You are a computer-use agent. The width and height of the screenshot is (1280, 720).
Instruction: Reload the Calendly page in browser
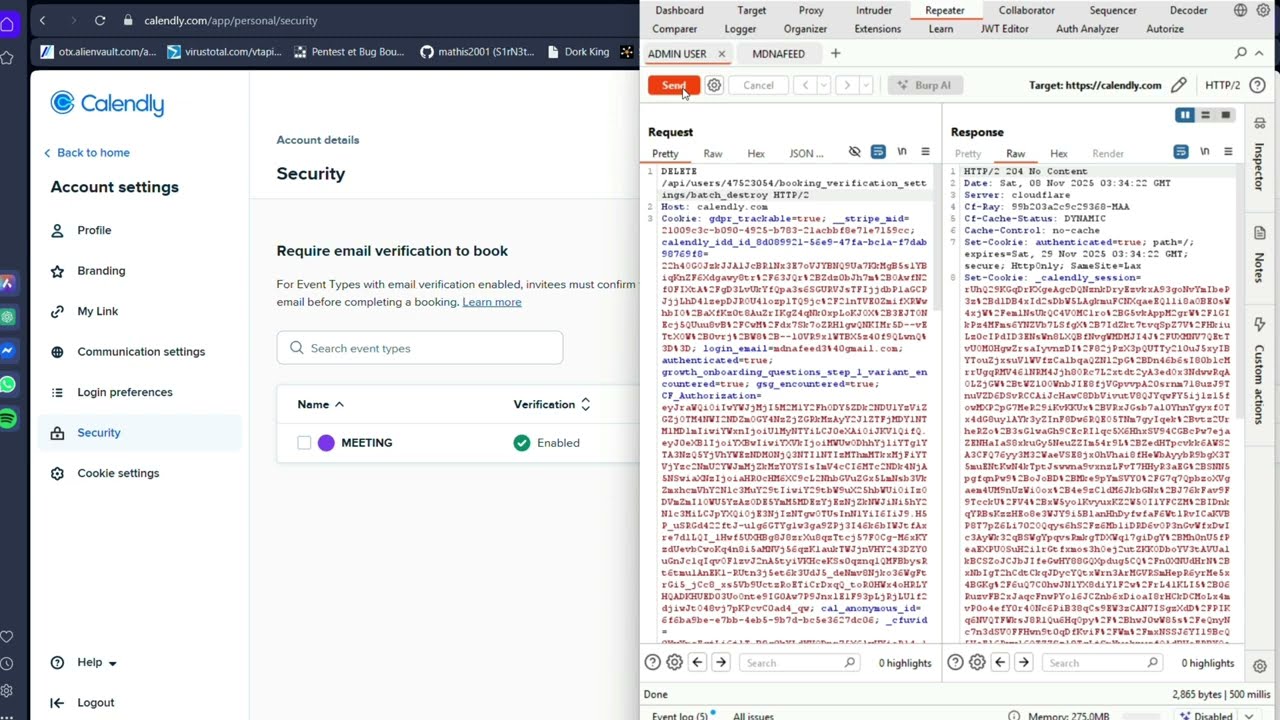point(100,20)
